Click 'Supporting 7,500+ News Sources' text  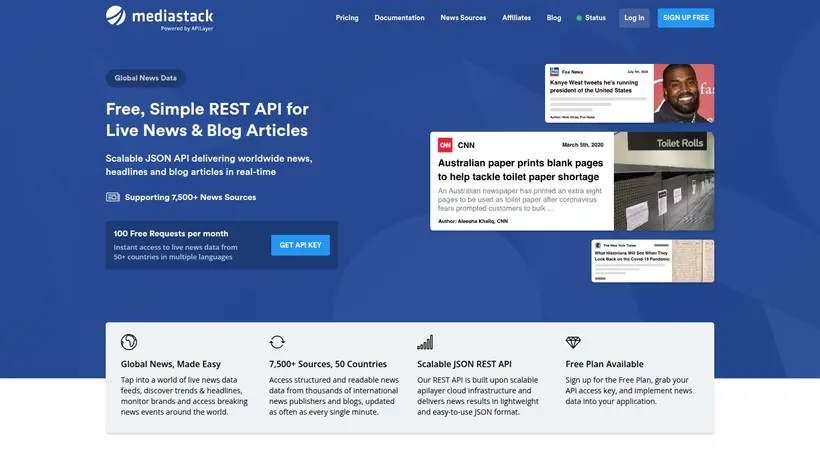pyautogui.click(x=190, y=197)
